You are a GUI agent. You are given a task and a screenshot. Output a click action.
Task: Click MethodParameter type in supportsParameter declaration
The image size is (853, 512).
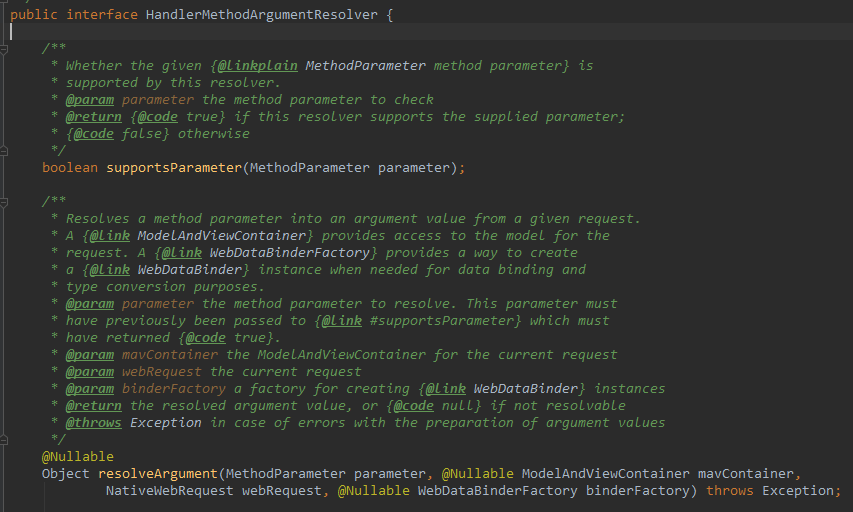pyautogui.click(x=310, y=168)
